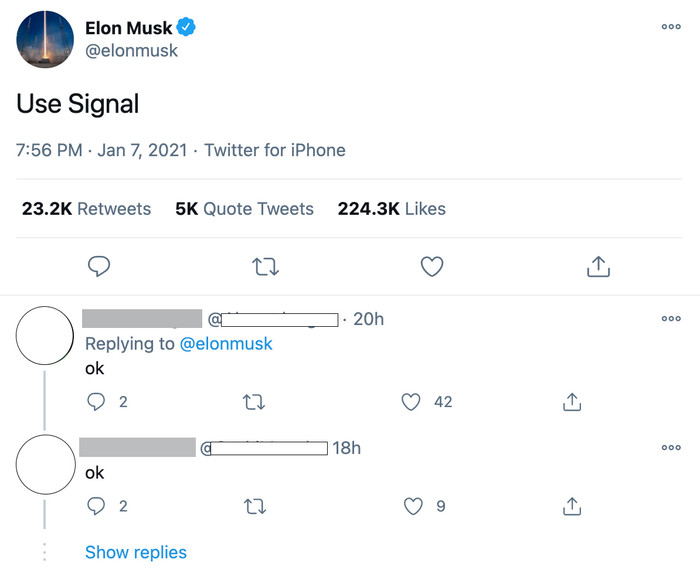Viewport: 700px width, 568px height.
Task: Retweet the 20h "ok" reply
Action: click(x=254, y=402)
